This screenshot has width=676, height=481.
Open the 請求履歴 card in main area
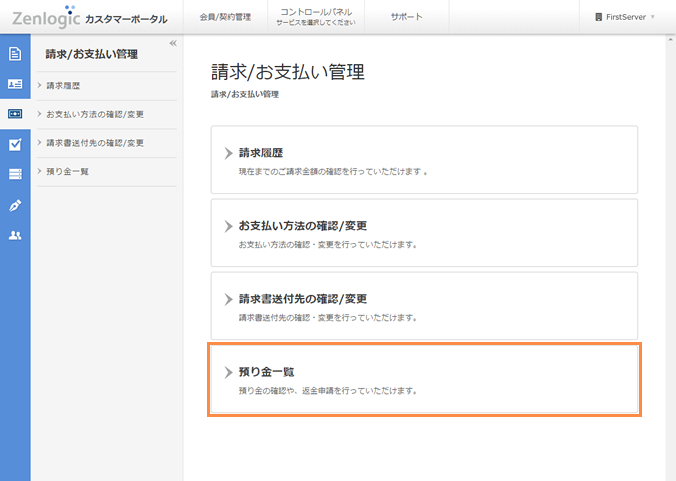[424, 159]
